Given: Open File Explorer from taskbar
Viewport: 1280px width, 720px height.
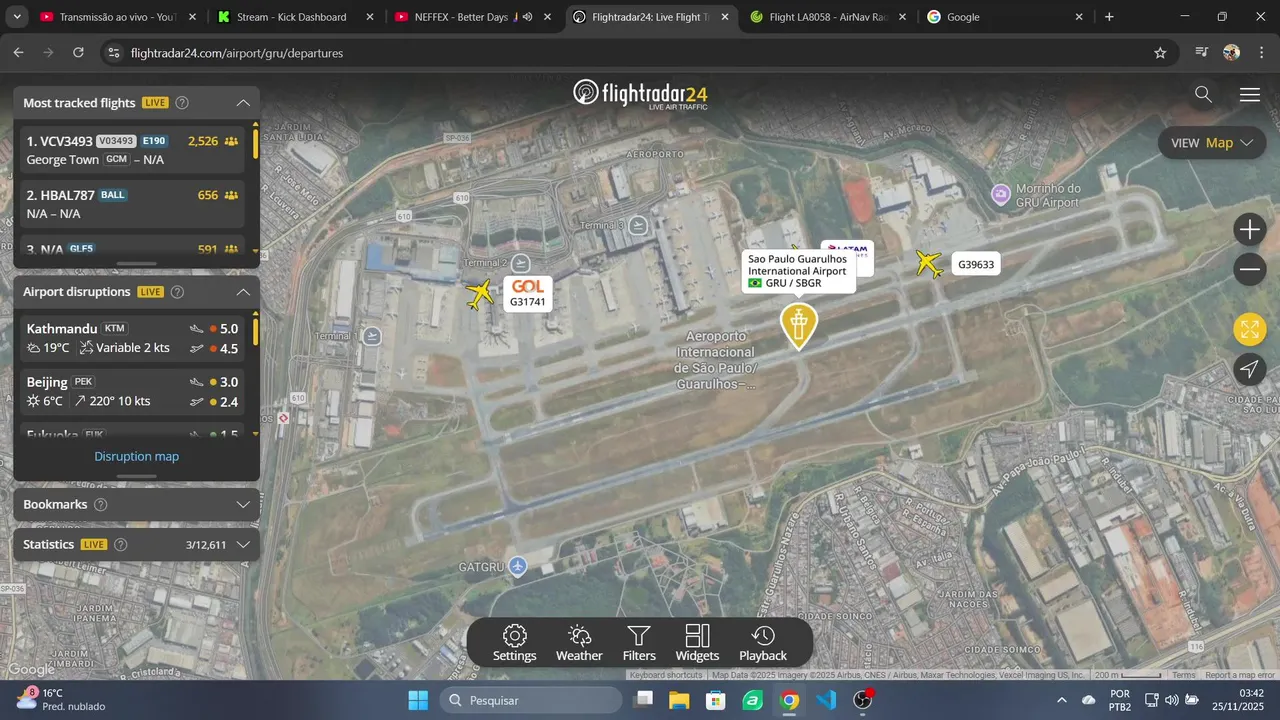Looking at the screenshot, I should [679, 700].
